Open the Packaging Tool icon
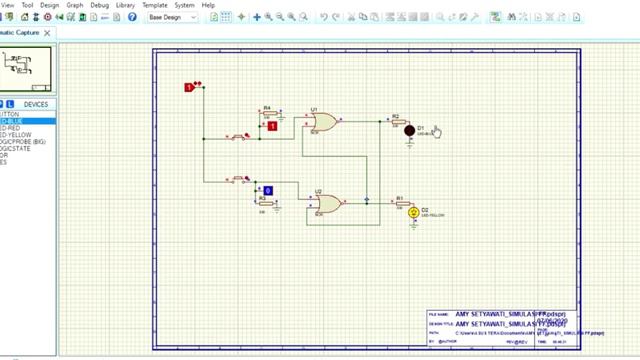The image size is (640, 360). click(x=463, y=17)
